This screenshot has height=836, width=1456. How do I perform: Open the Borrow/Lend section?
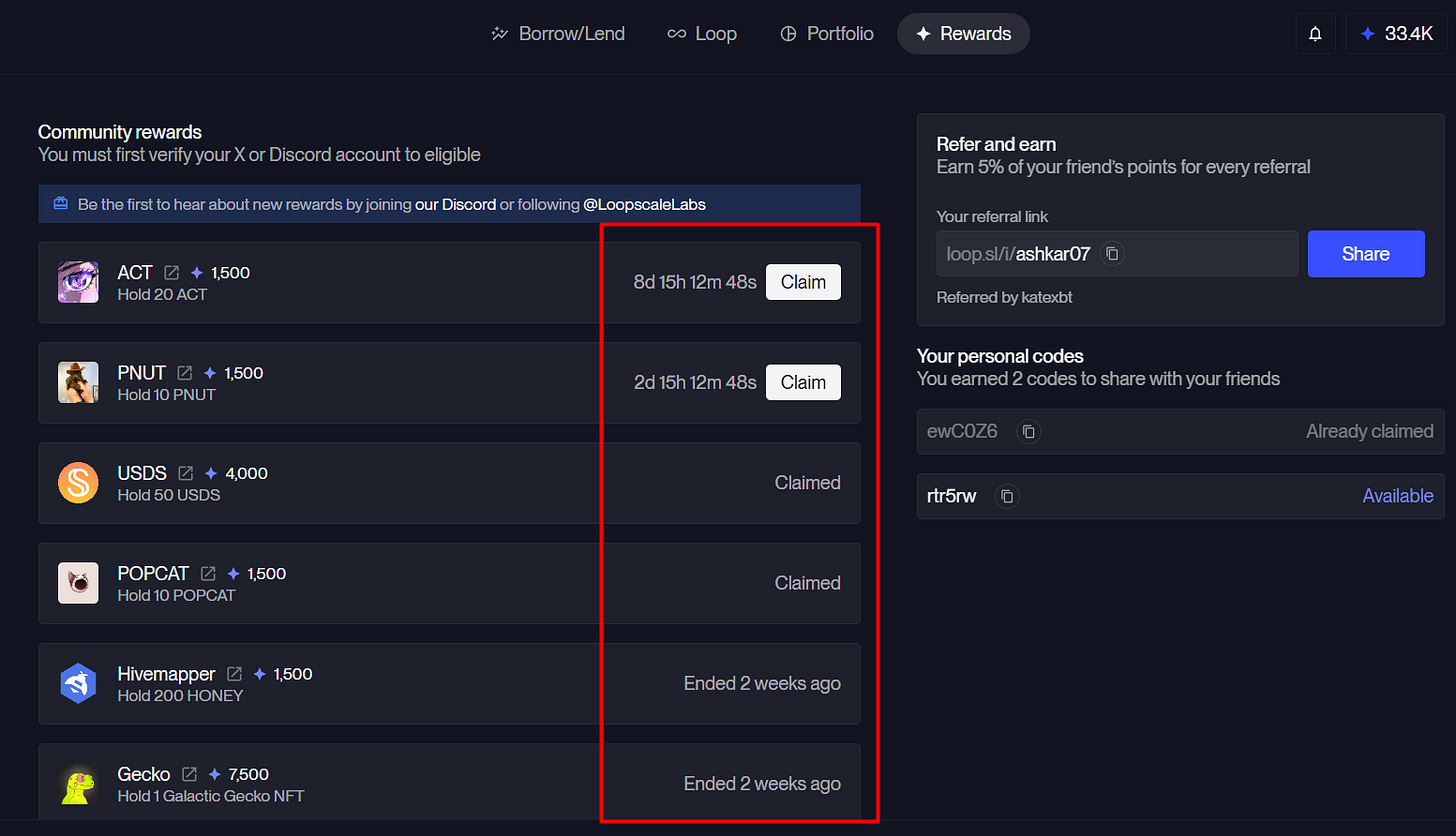coord(557,33)
